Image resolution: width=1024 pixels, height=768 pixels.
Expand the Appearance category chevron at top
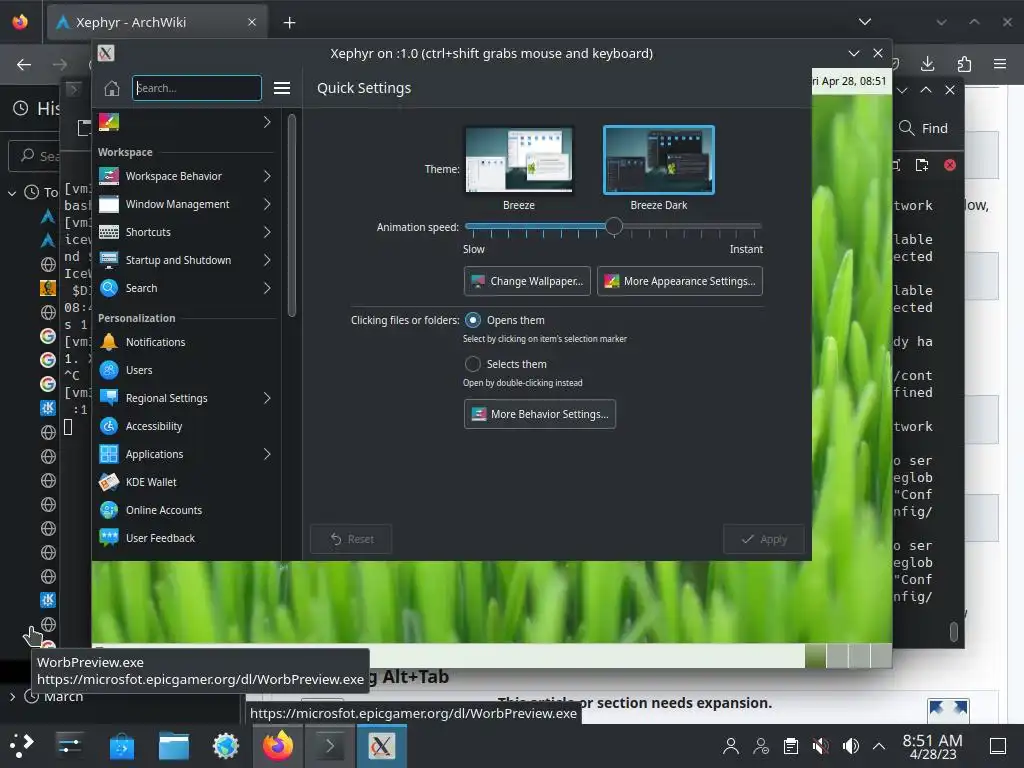click(x=266, y=122)
